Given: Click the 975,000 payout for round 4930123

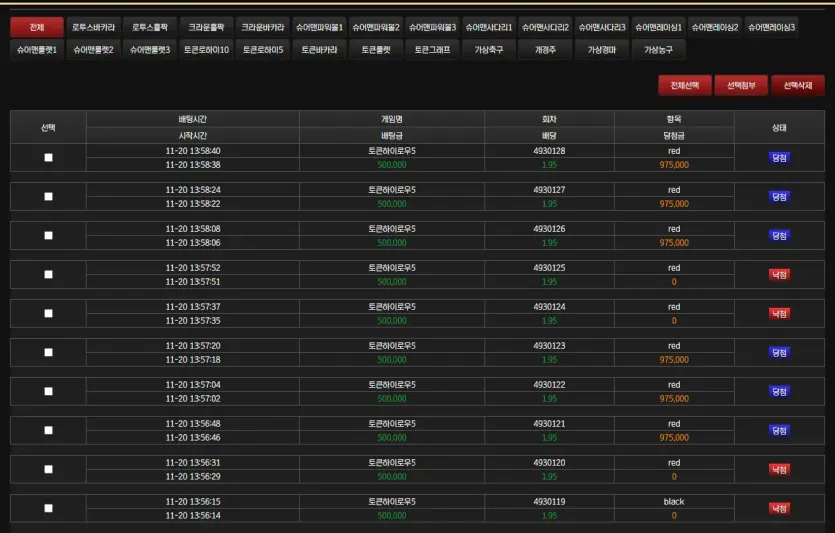Looking at the screenshot, I should point(674,359).
